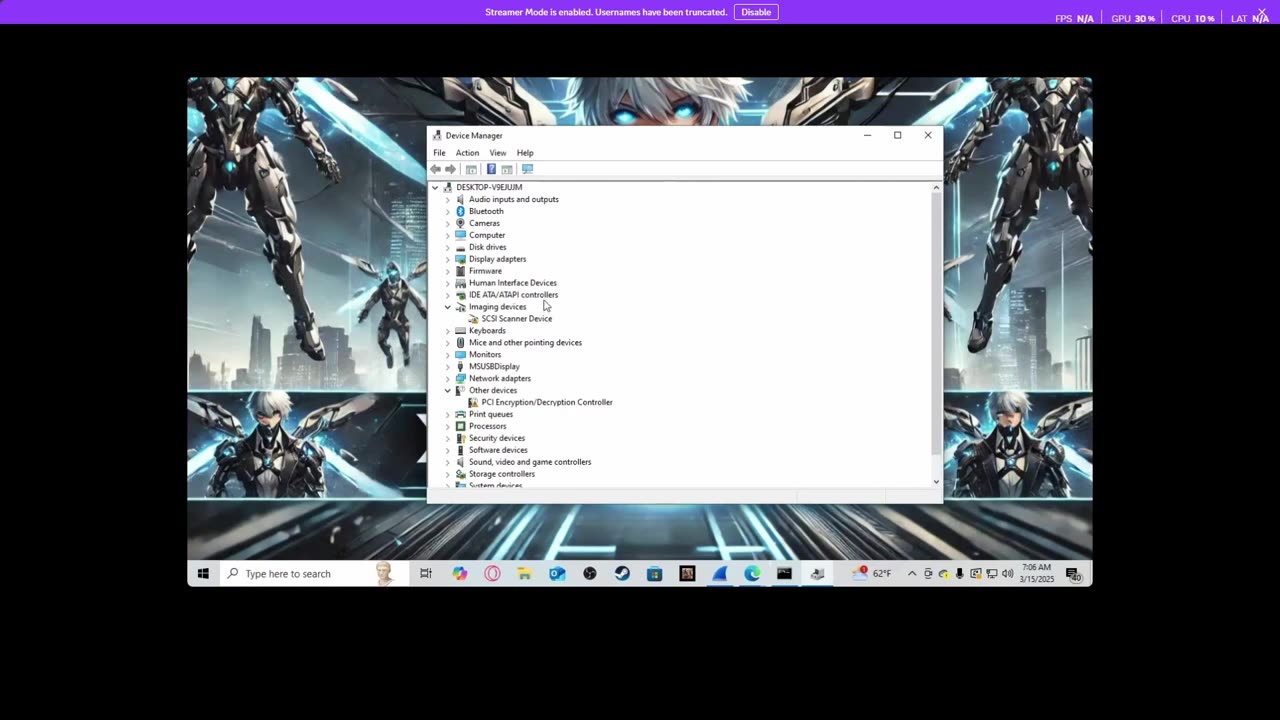The height and width of the screenshot is (720, 1280).
Task: Click the volume icon in system tray
Action: pyautogui.click(x=1007, y=573)
